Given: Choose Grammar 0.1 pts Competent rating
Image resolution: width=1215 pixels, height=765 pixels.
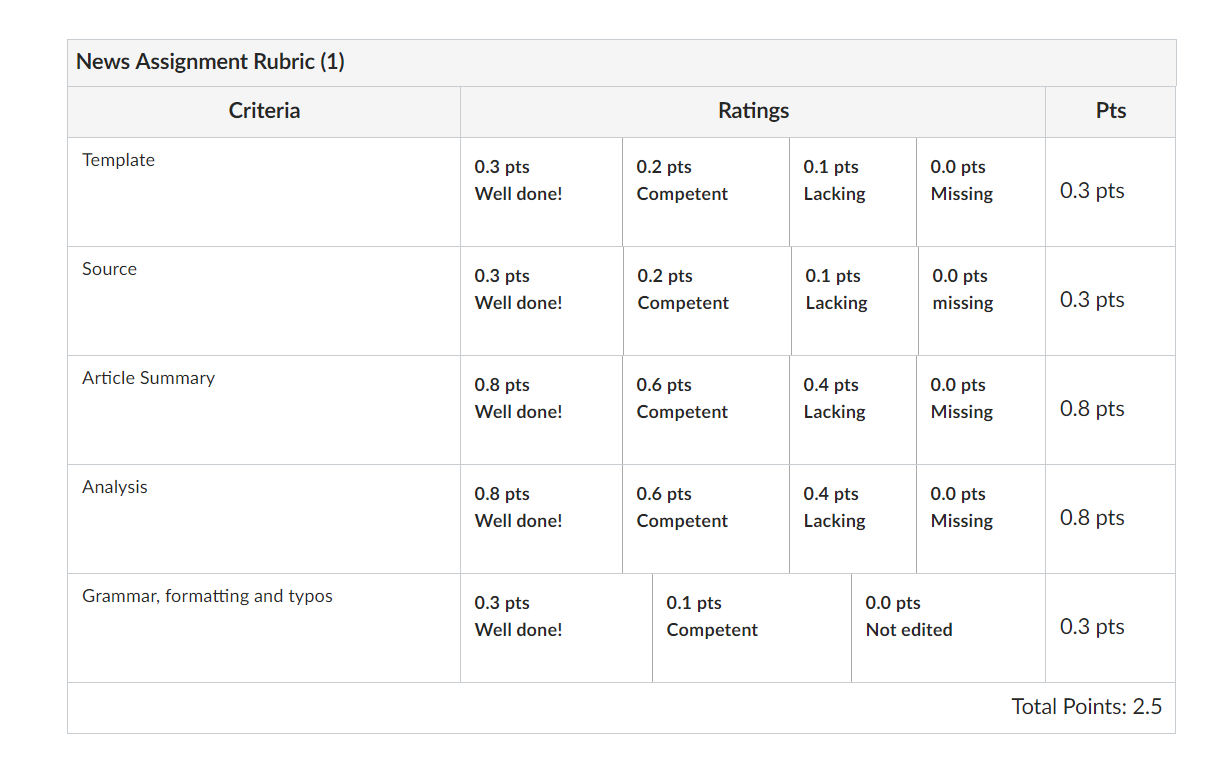Looking at the screenshot, I should point(751,628).
